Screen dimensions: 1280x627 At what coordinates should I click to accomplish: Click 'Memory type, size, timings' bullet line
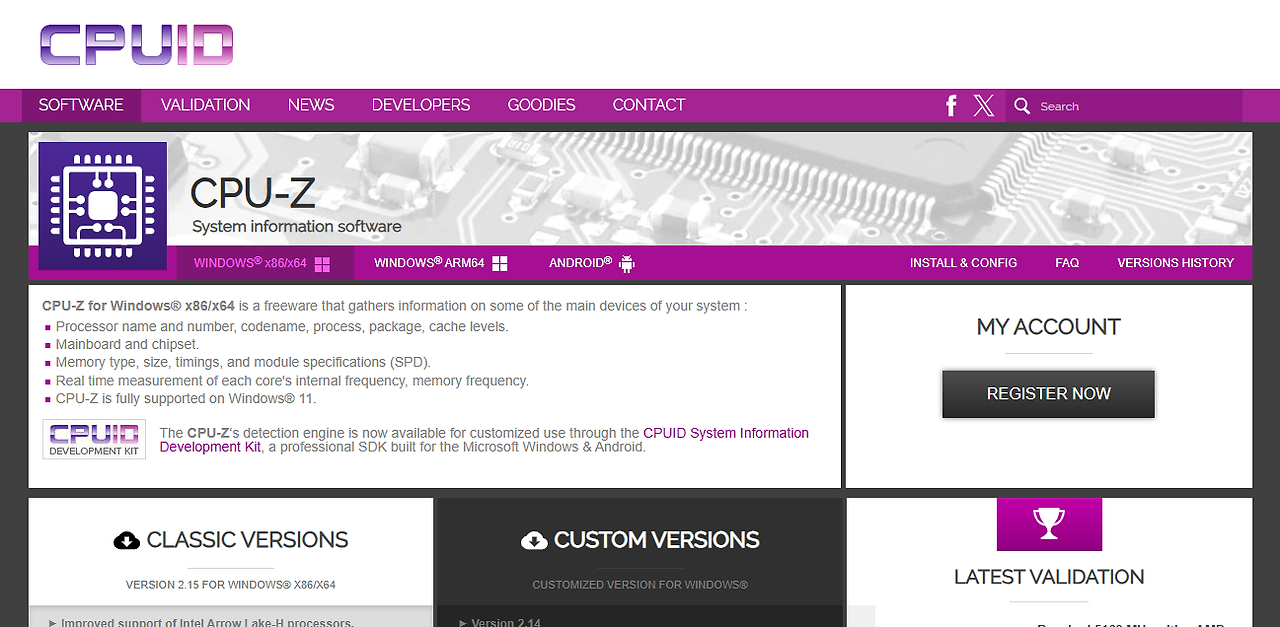point(243,362)
